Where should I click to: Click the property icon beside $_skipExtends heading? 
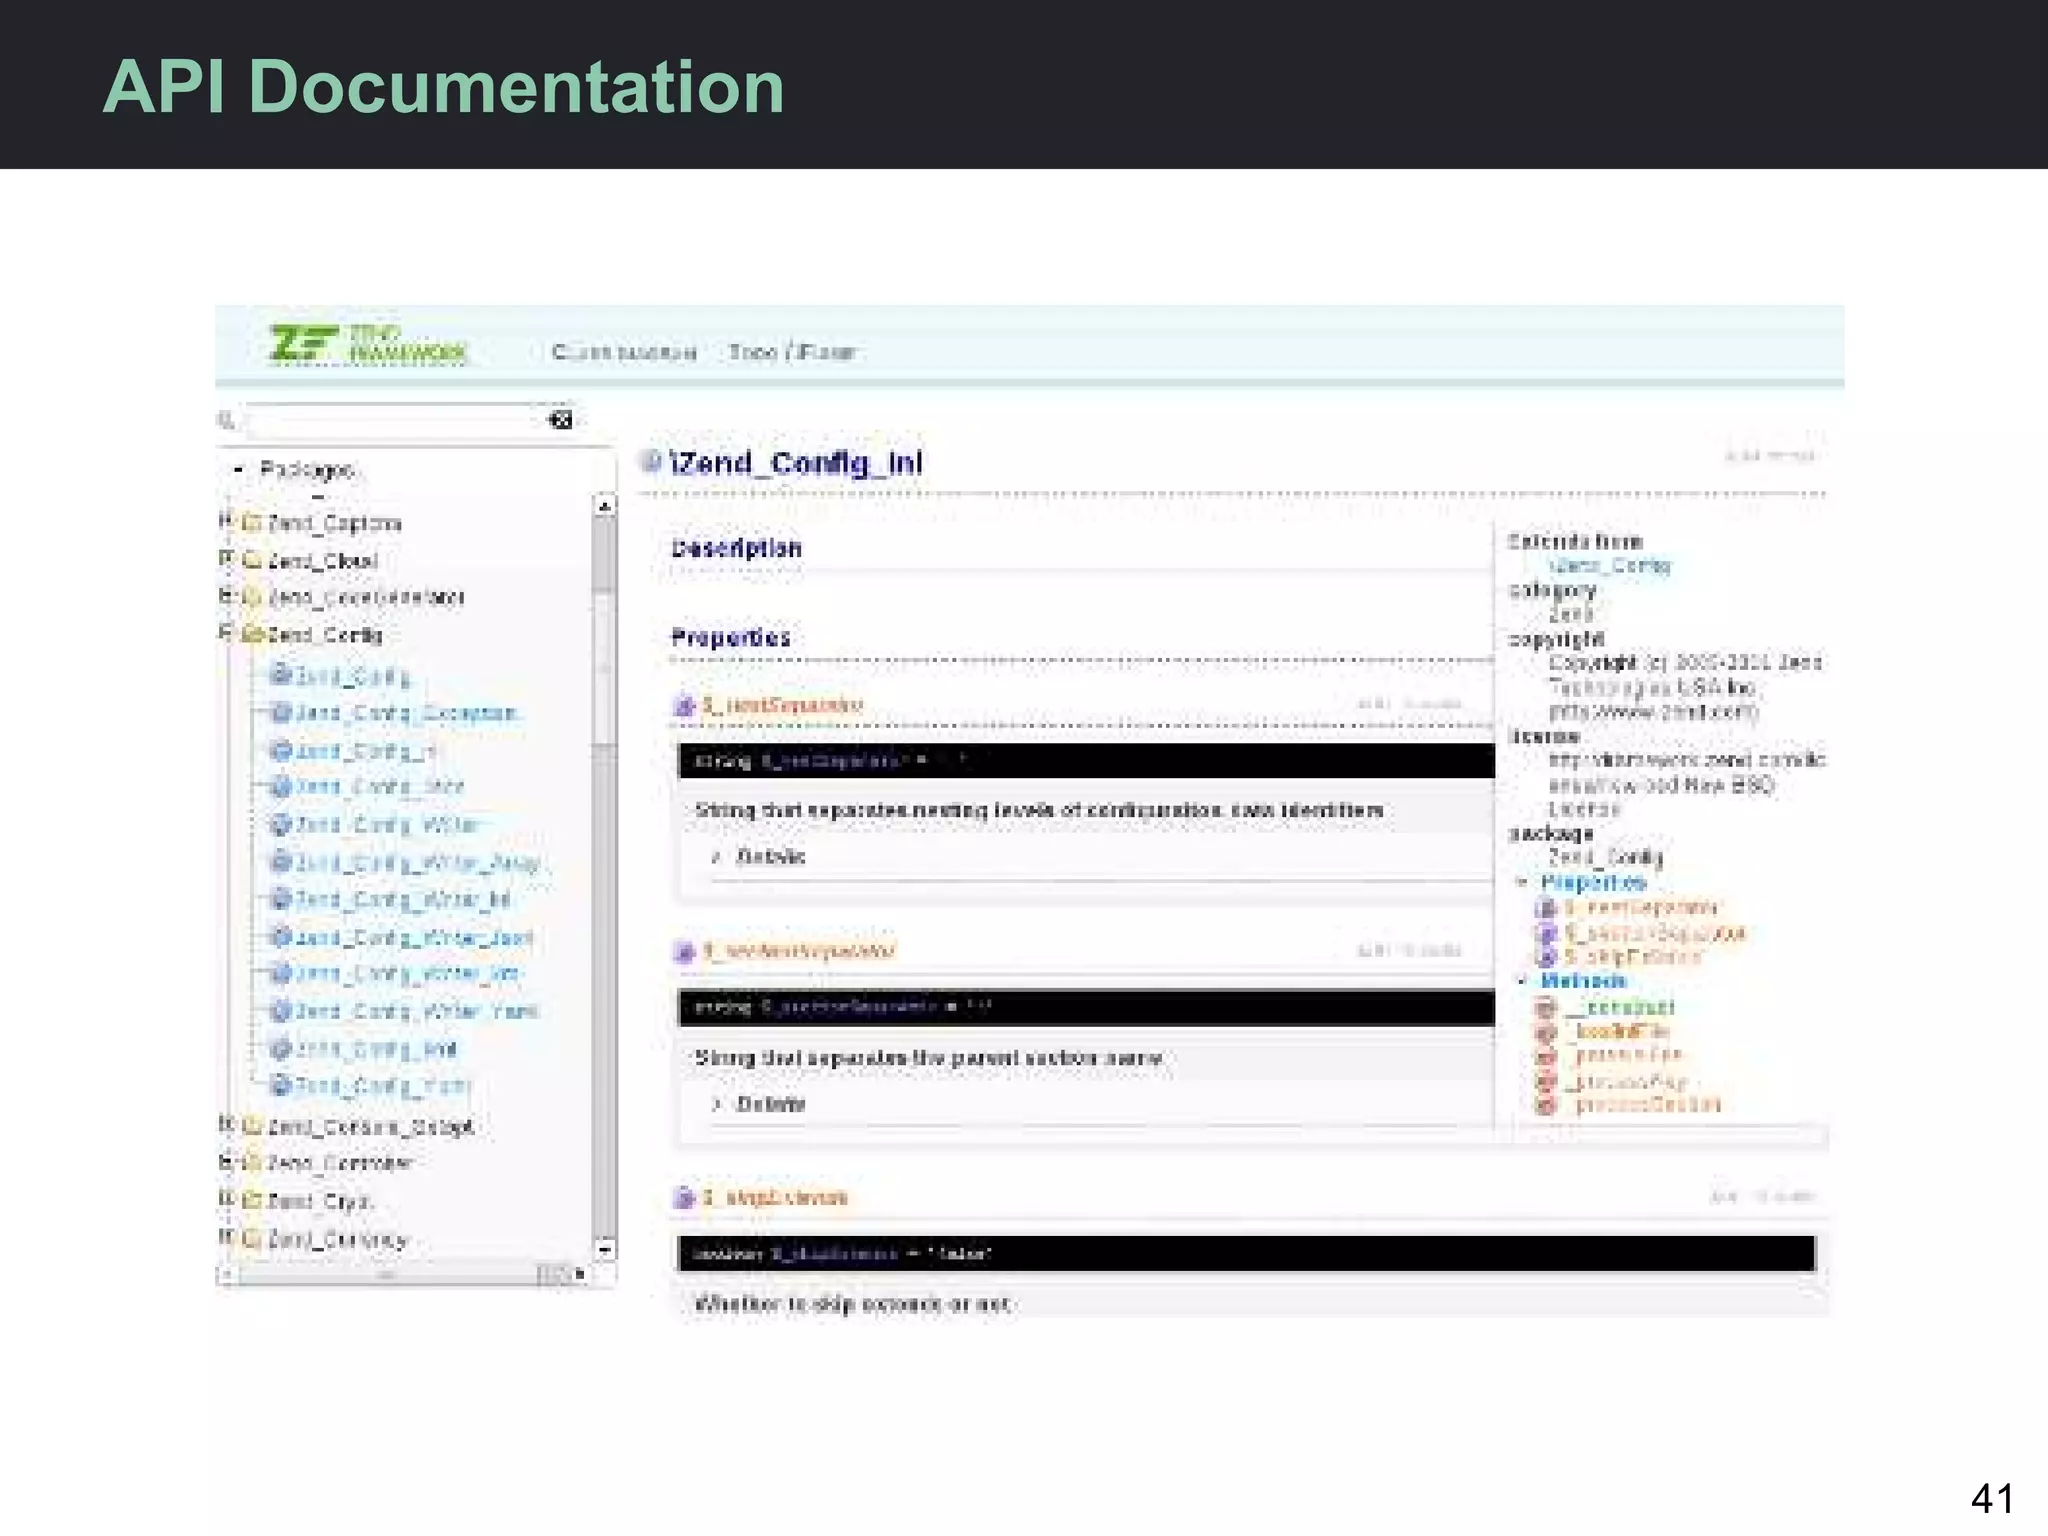tap(685, 1197)
